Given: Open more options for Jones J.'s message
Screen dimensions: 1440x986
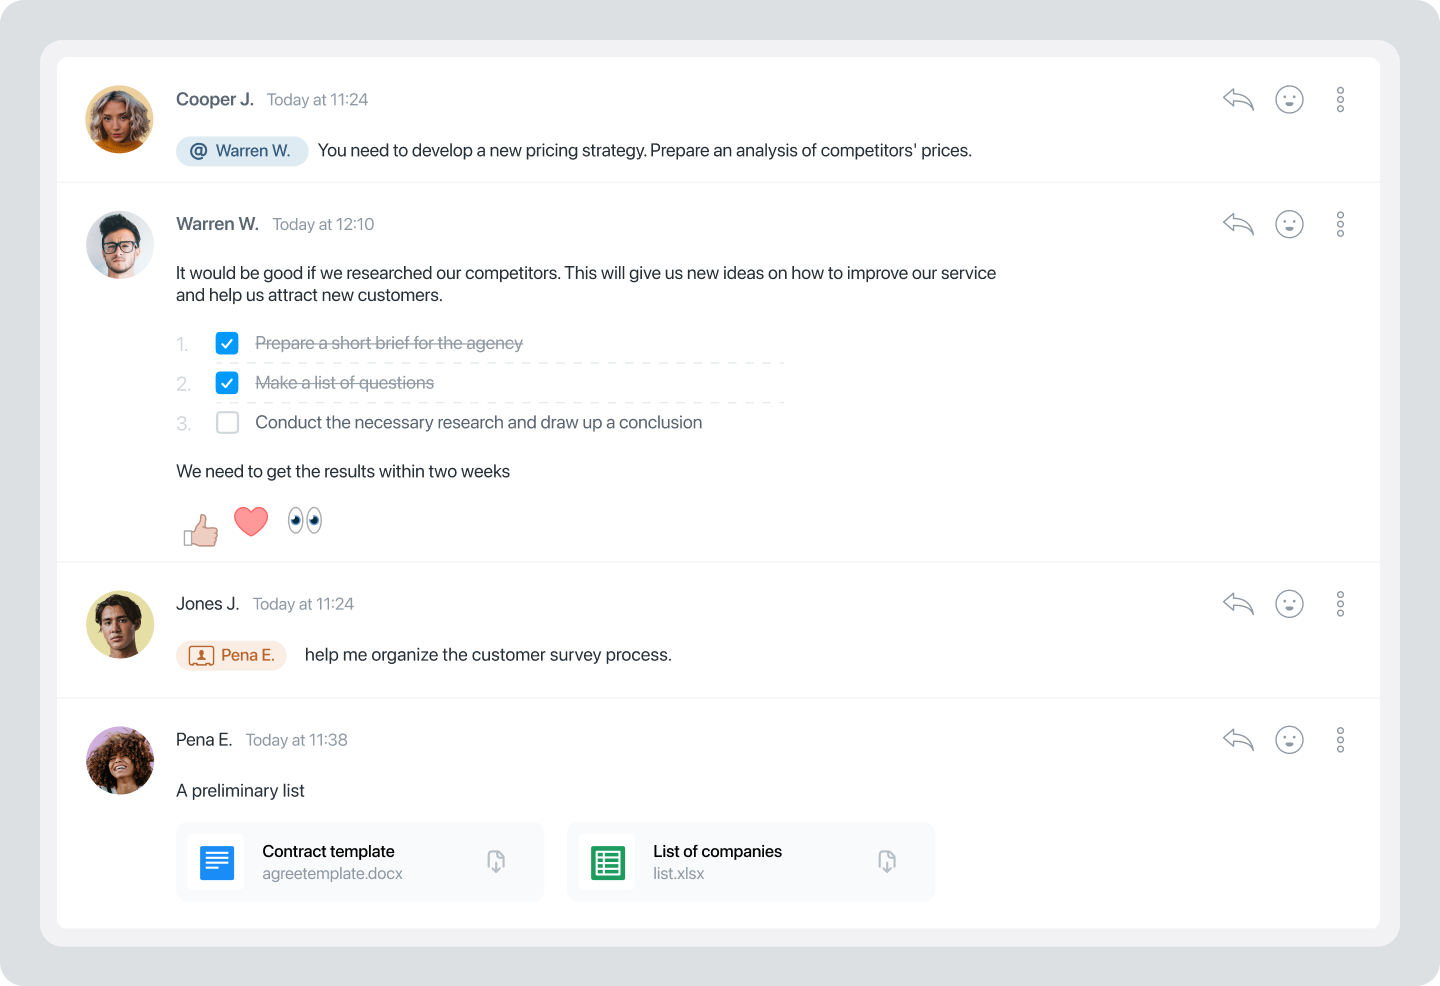Looking at the screenshot, I should 1340,604.
